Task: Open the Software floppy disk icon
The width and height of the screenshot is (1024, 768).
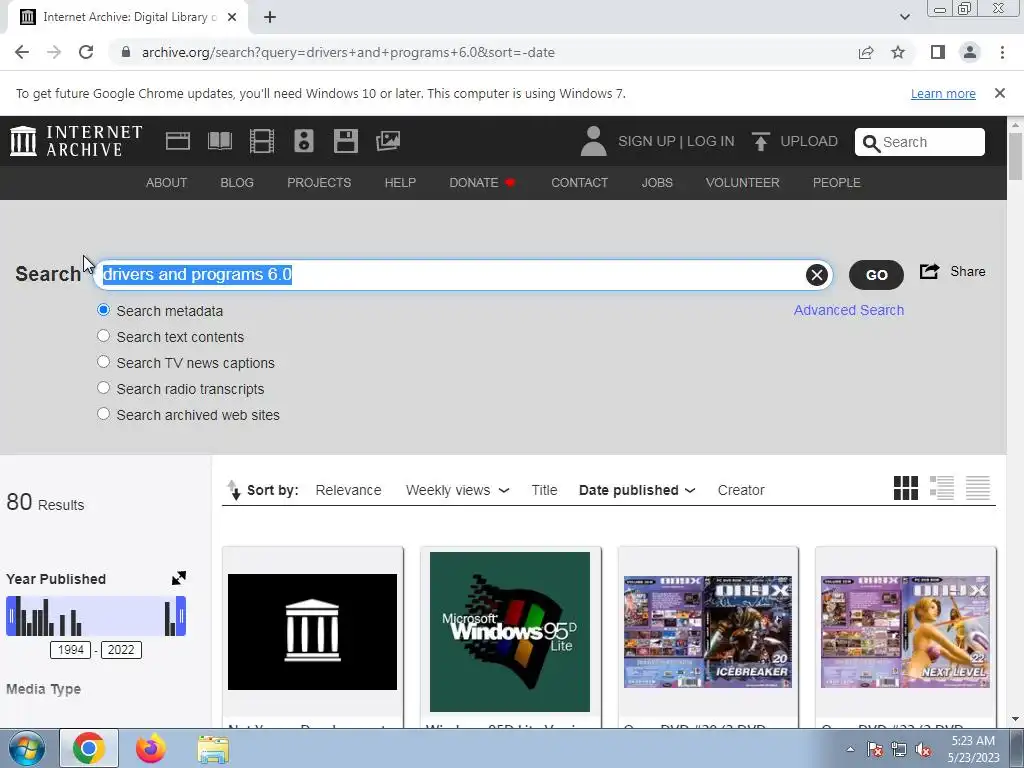Action: (x=345, y=141)
